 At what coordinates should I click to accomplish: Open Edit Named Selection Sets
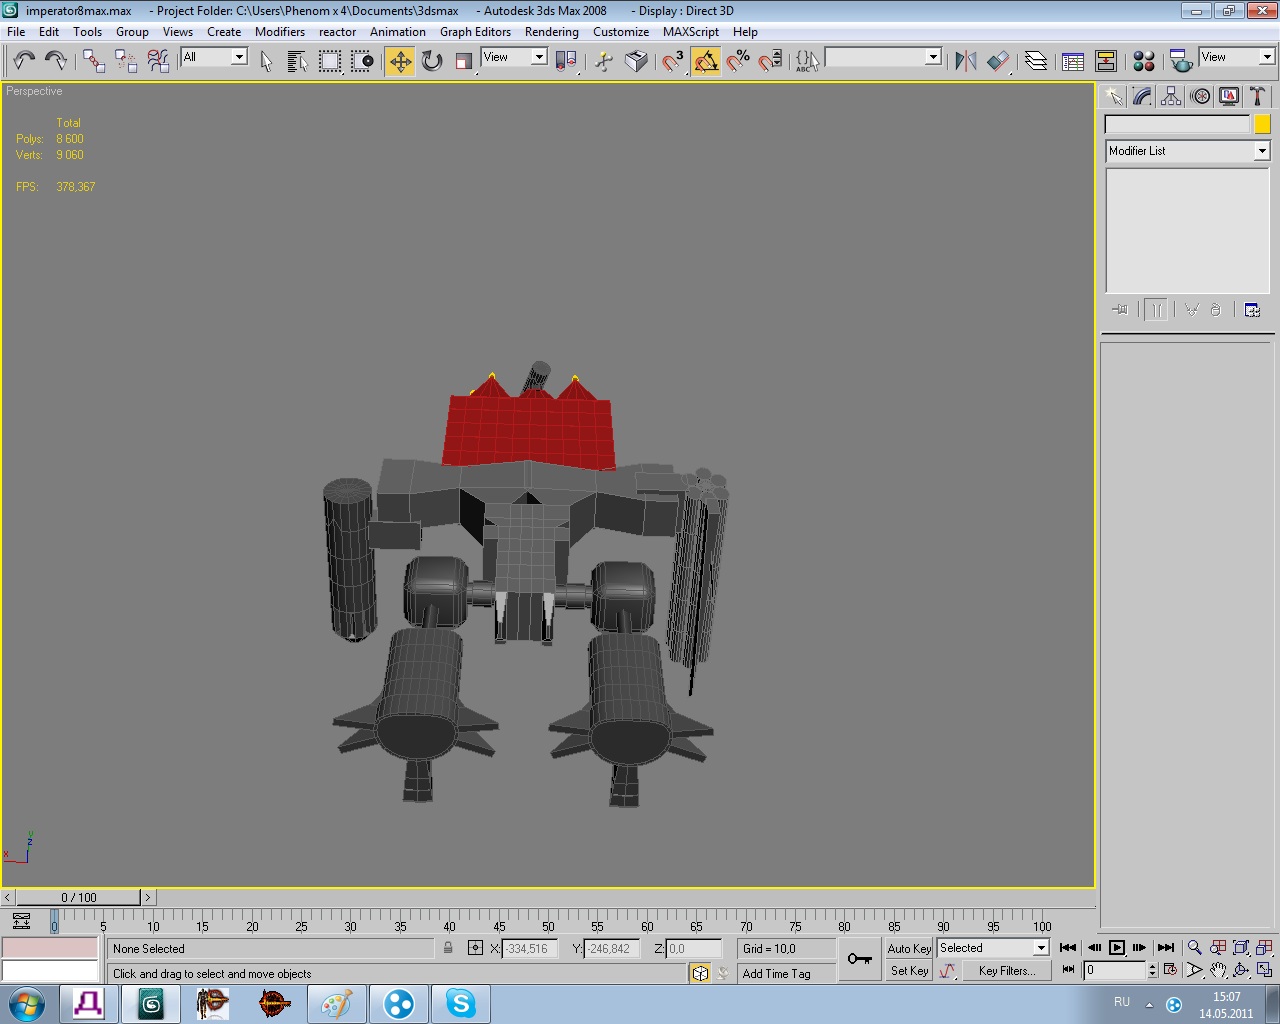pyautogui.click(x=807, y=61)
